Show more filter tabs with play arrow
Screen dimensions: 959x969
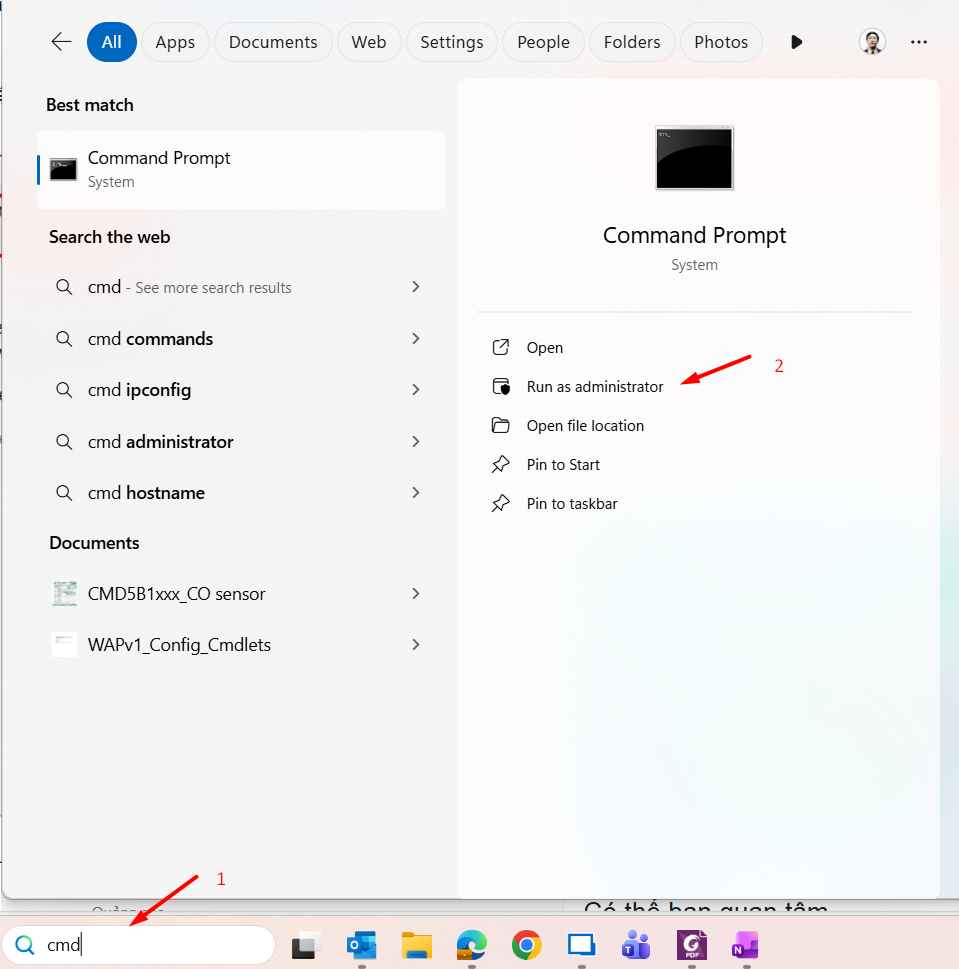(796, 42)
